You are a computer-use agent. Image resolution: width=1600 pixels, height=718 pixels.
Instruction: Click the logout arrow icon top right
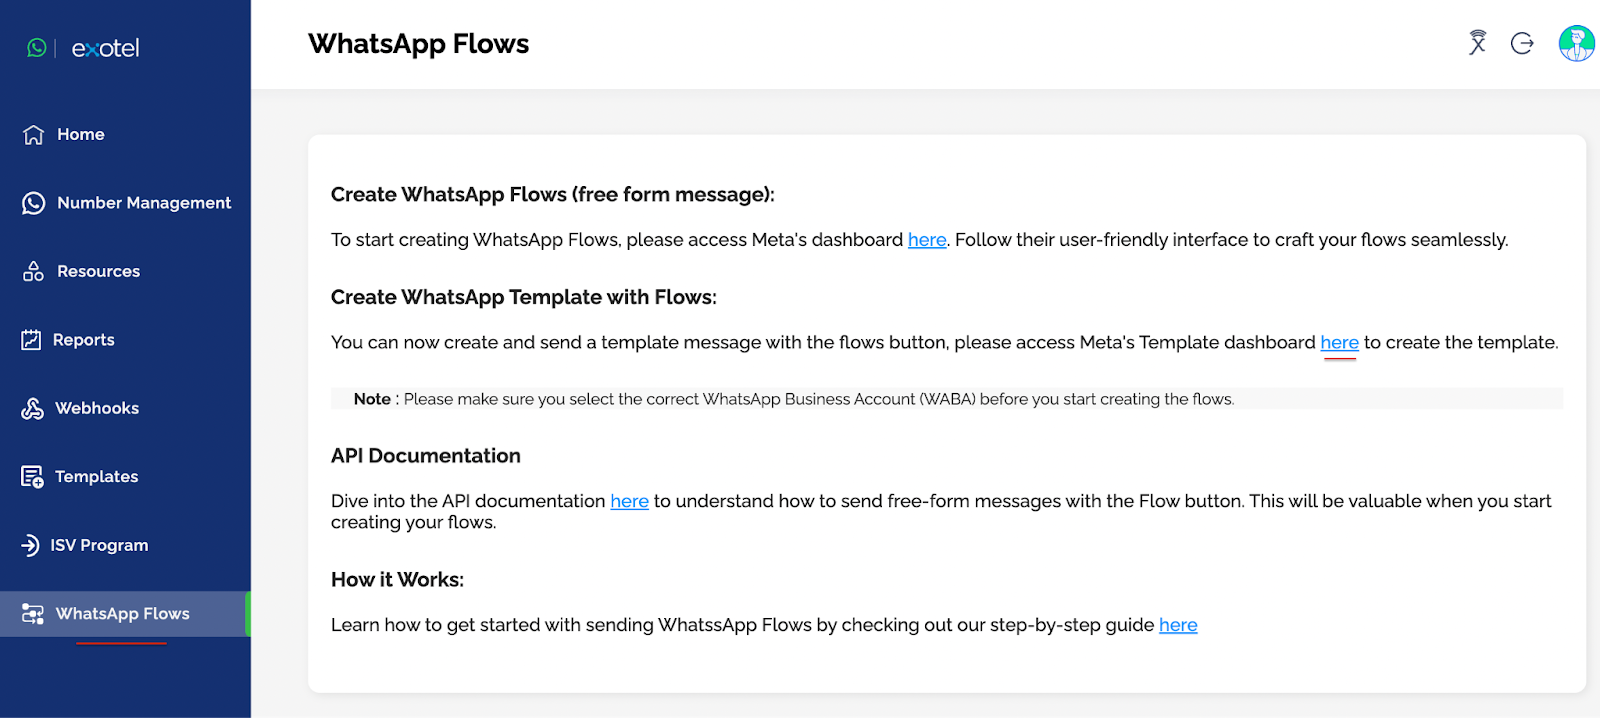pos(1521,43)
